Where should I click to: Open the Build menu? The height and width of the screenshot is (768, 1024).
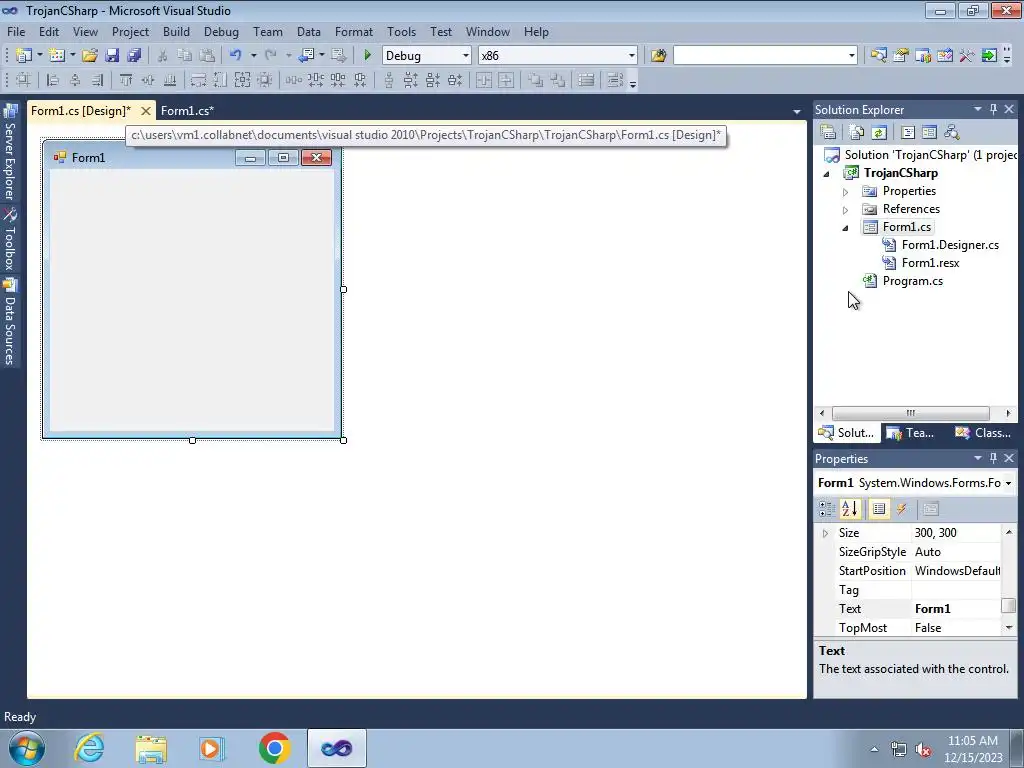176,31
